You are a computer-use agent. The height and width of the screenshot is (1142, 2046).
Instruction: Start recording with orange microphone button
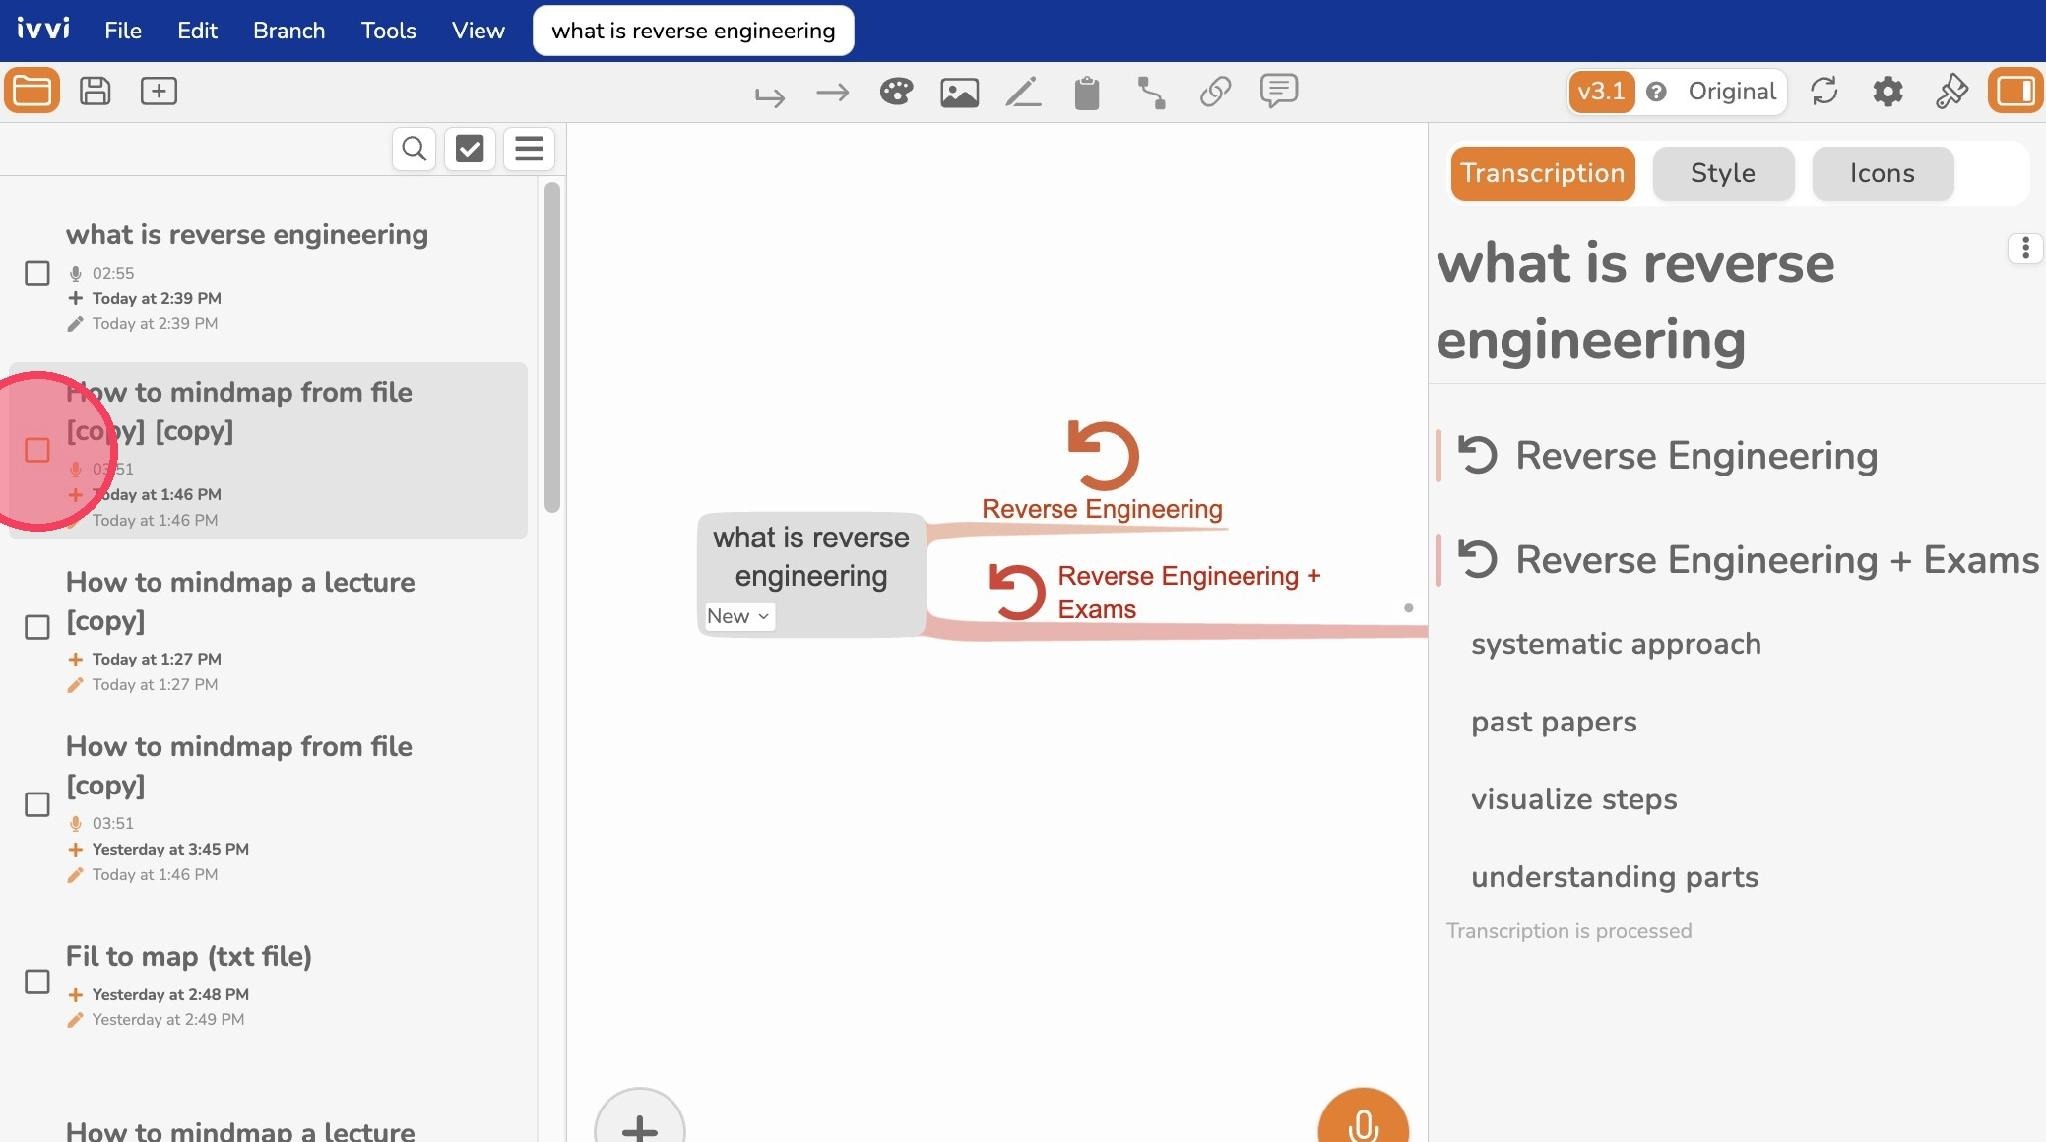point(1363,1118)
